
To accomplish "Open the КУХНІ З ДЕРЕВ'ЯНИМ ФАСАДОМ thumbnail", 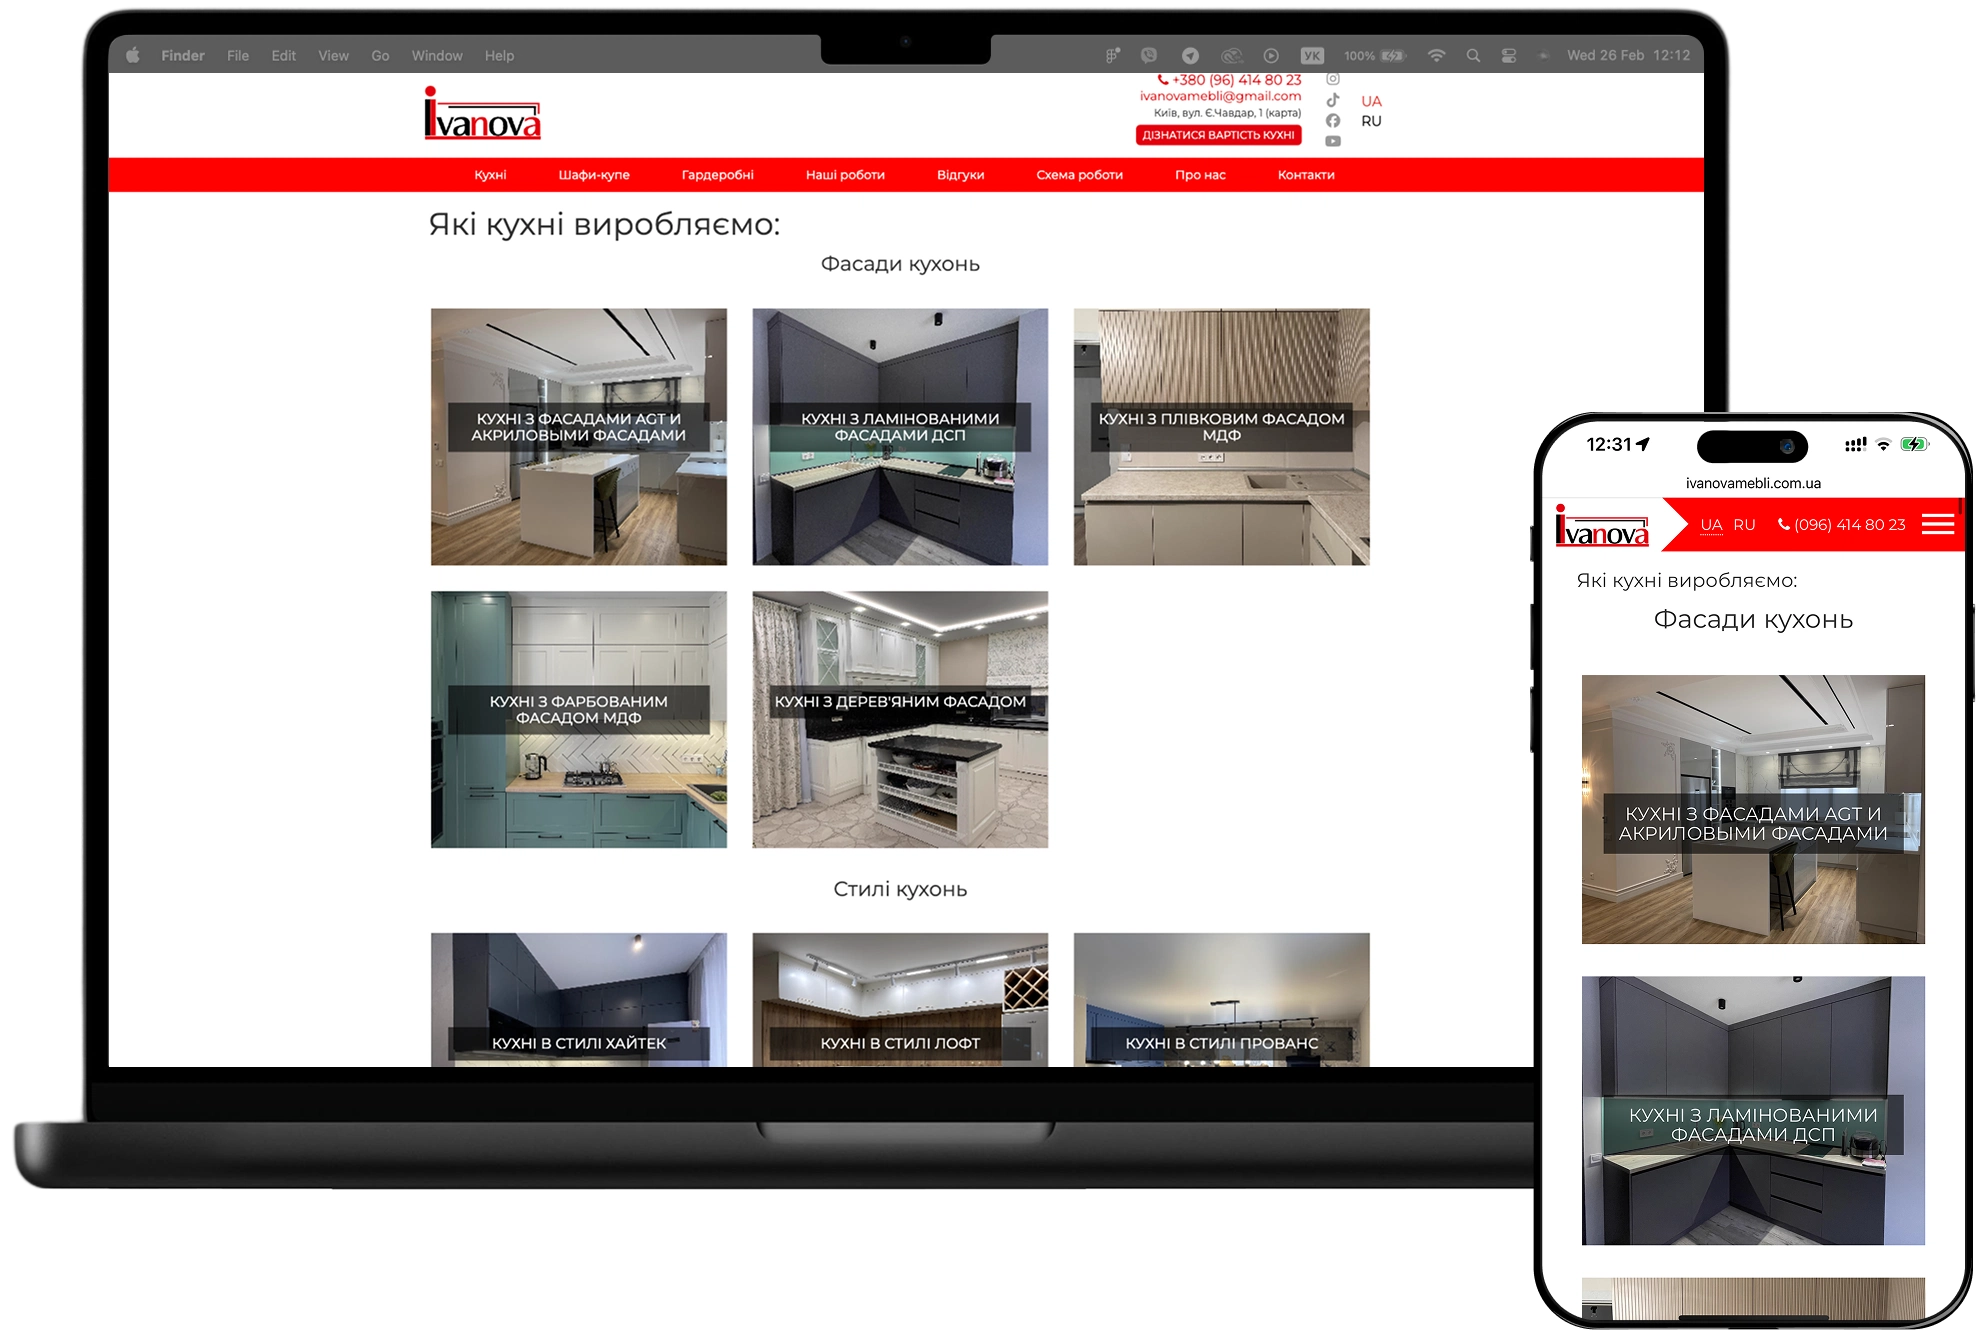I will tap(900, 719).
